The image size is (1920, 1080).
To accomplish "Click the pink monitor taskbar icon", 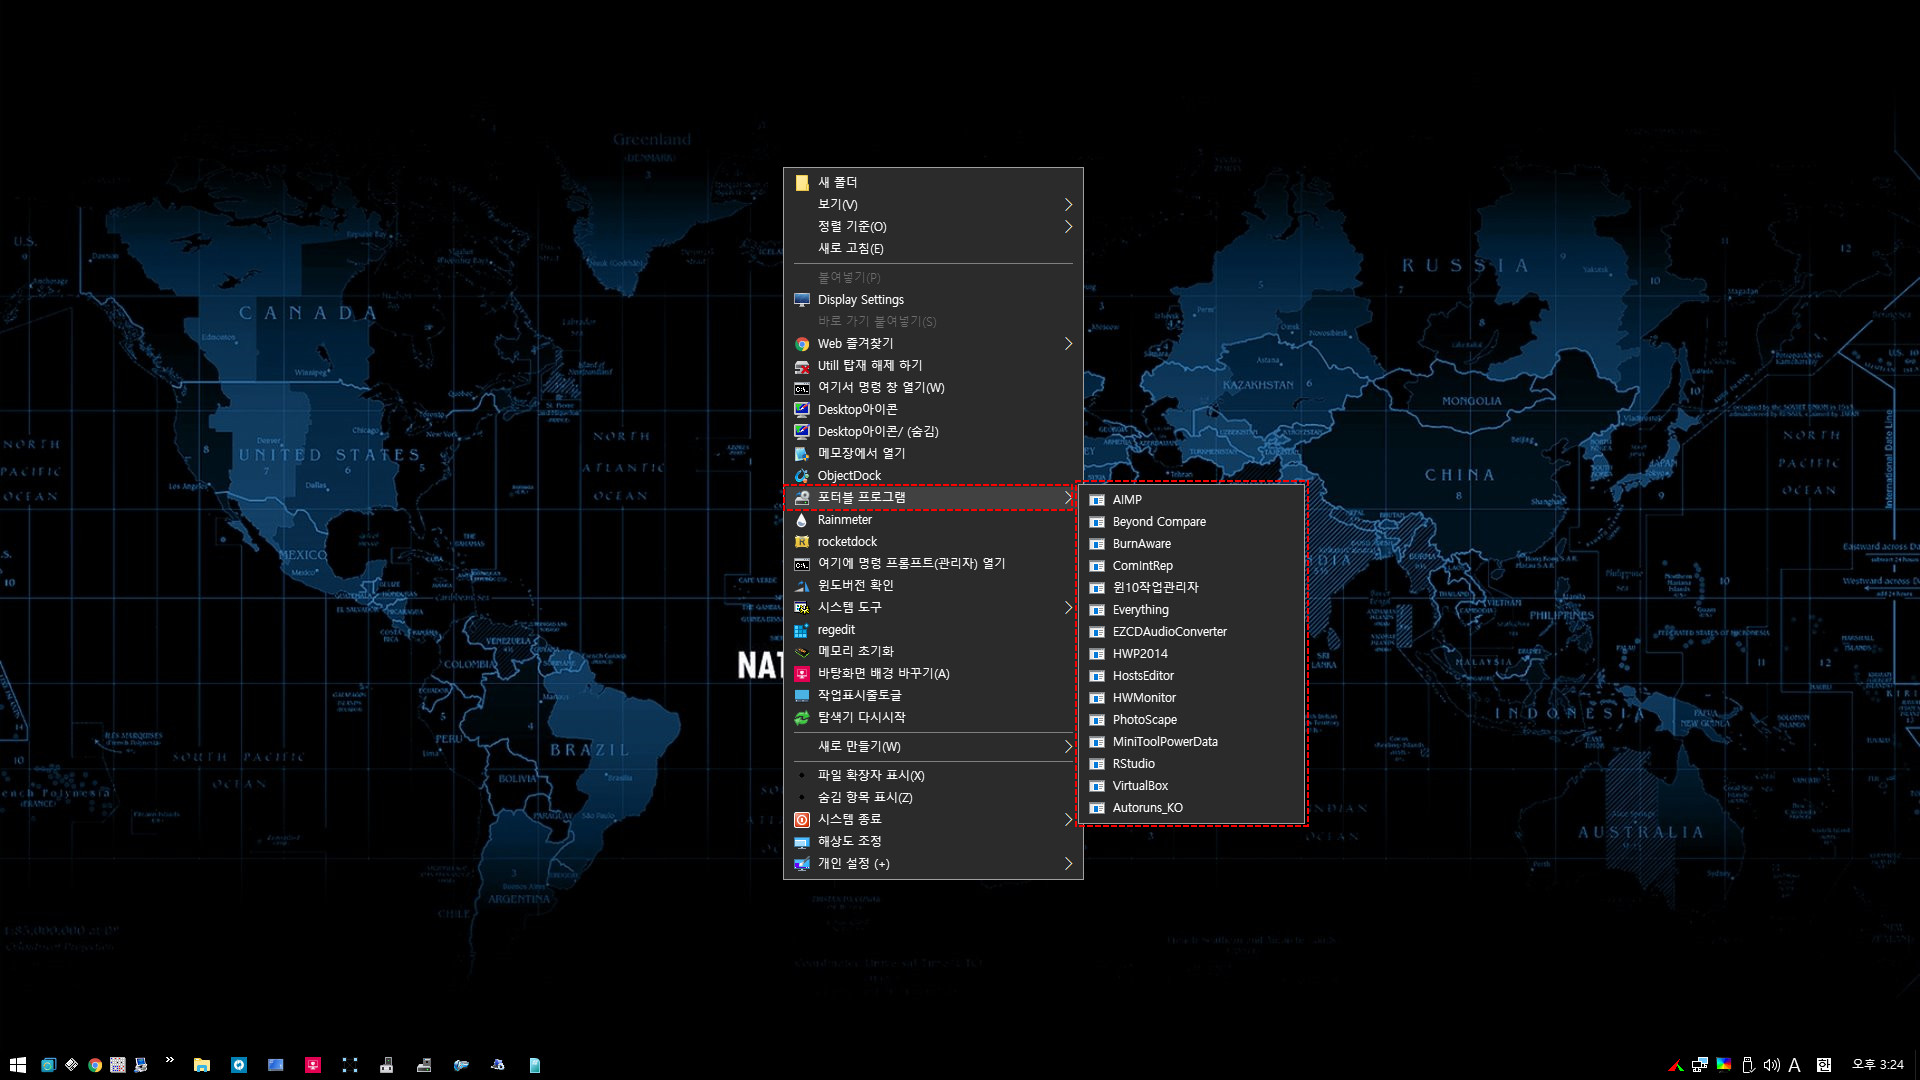I will [313, 1065].
